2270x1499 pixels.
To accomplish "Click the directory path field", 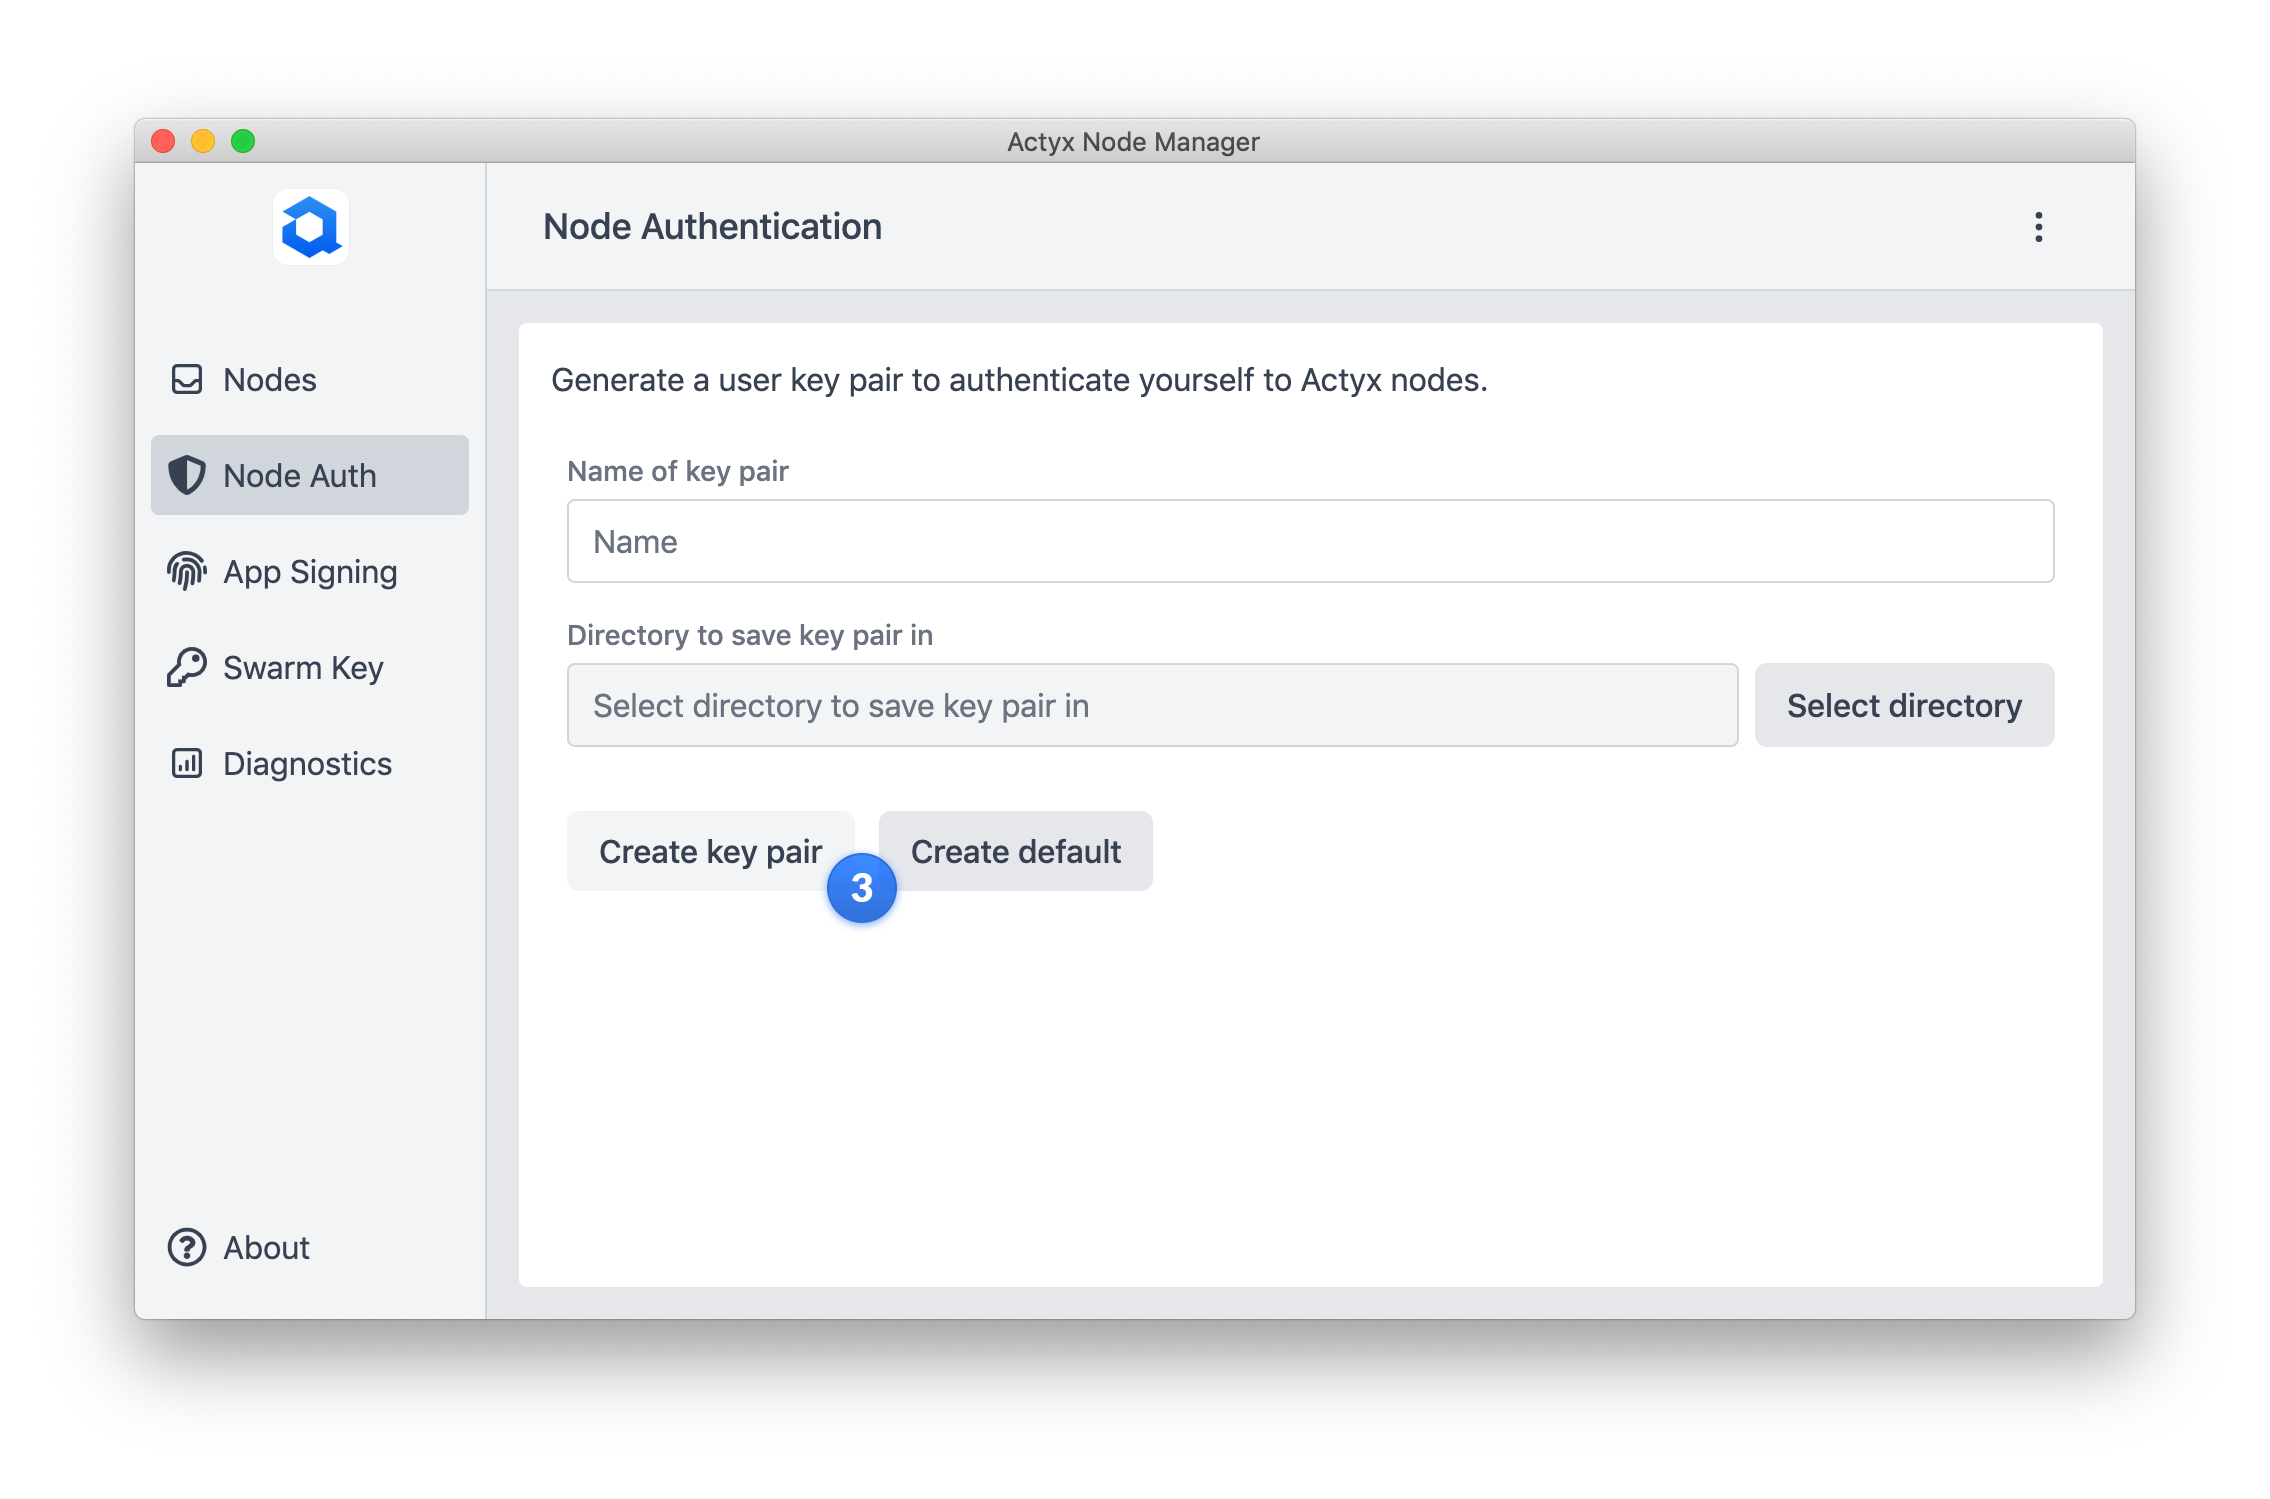I will click(x=1152, y=705).
